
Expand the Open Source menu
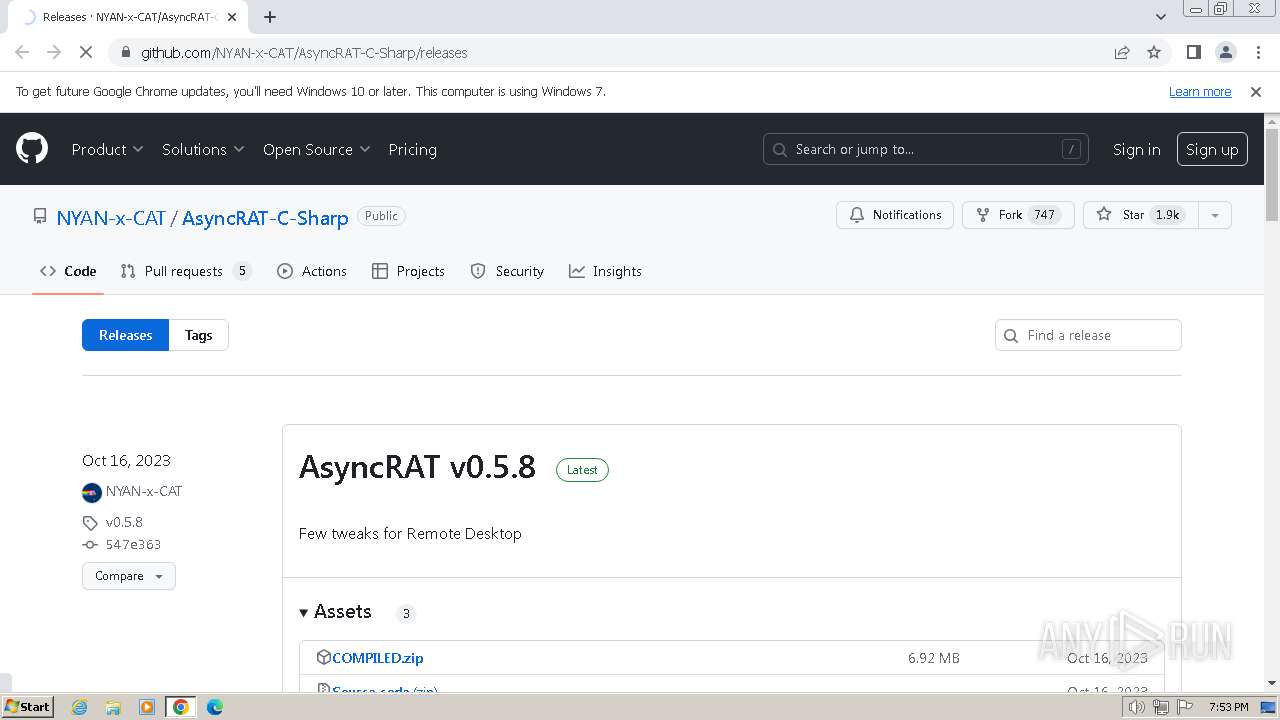pos(316,149)
